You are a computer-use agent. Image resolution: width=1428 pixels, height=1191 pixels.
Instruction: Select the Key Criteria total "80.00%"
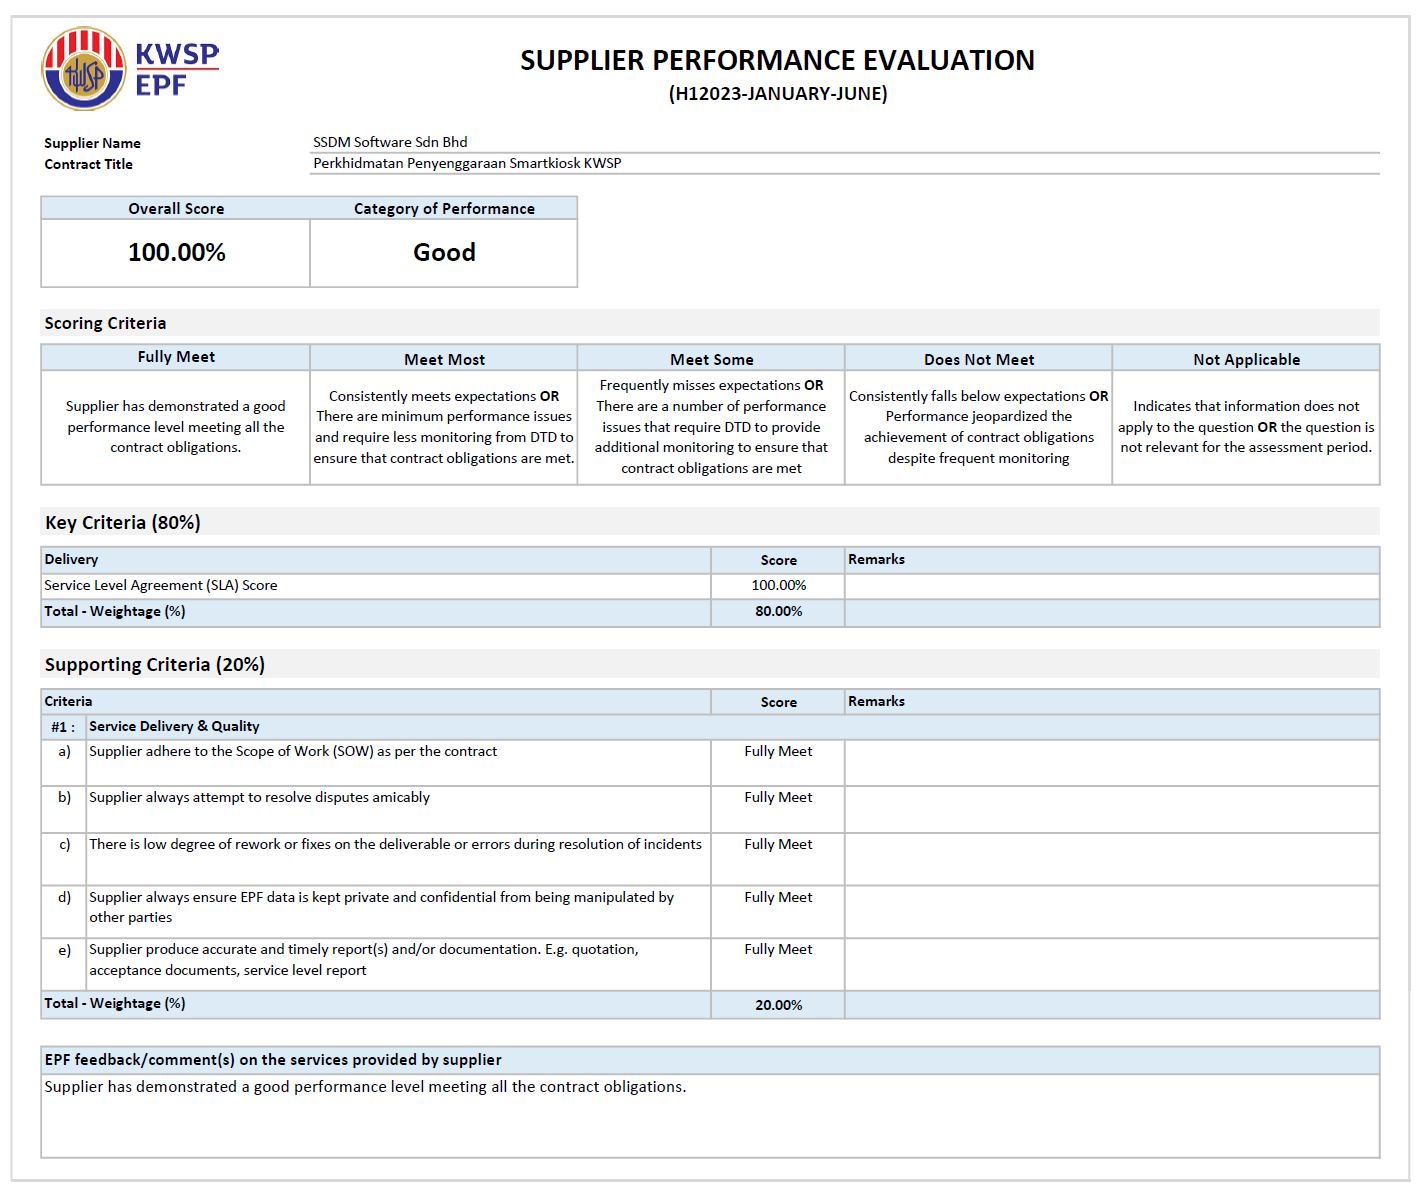coord(778,611)
